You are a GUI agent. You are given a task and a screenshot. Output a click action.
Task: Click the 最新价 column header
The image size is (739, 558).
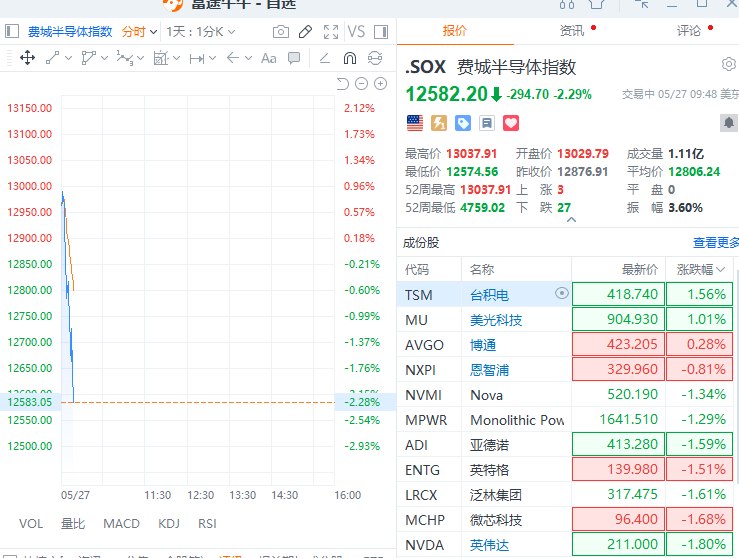pos(640,270)
